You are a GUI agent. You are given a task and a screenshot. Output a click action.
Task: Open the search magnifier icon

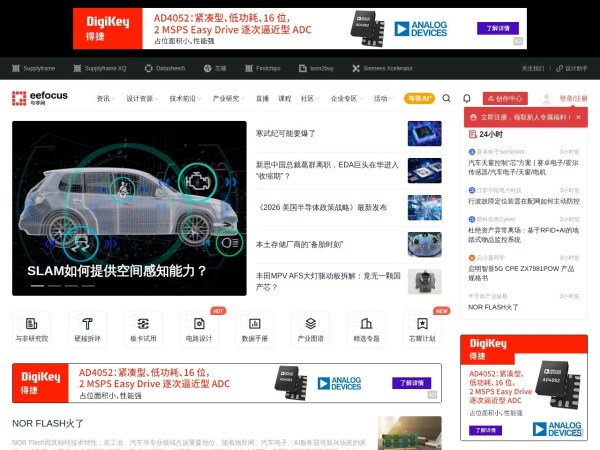pyautogui.click(x=447, y=98)
